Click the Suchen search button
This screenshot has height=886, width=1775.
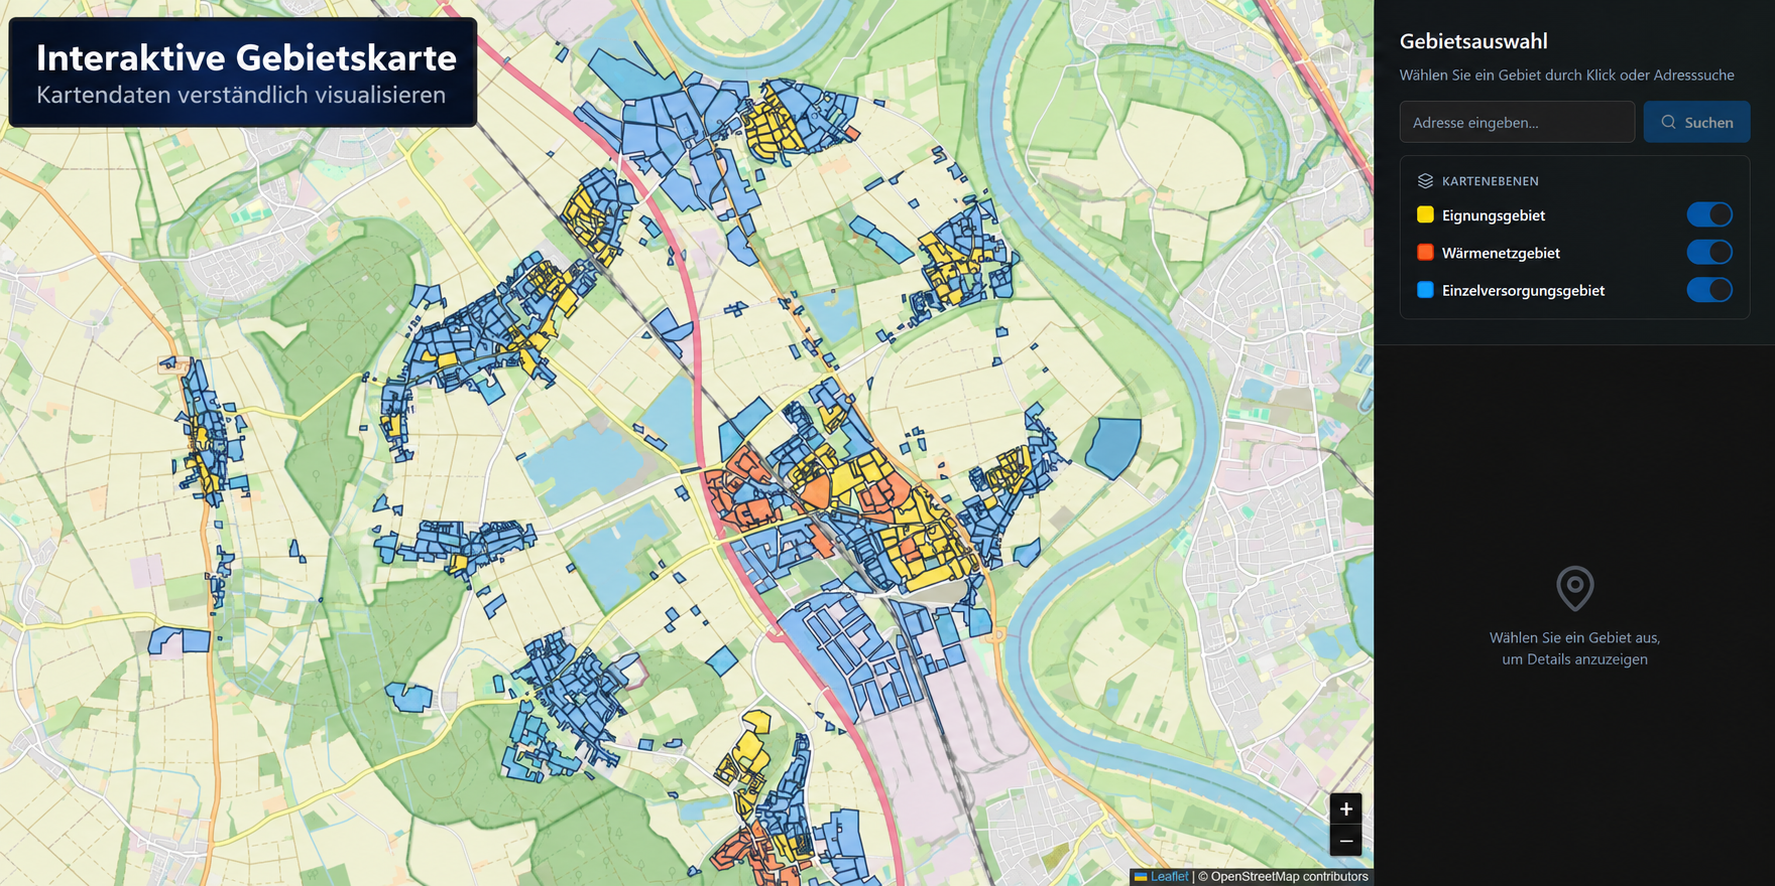coord(1697,122)
